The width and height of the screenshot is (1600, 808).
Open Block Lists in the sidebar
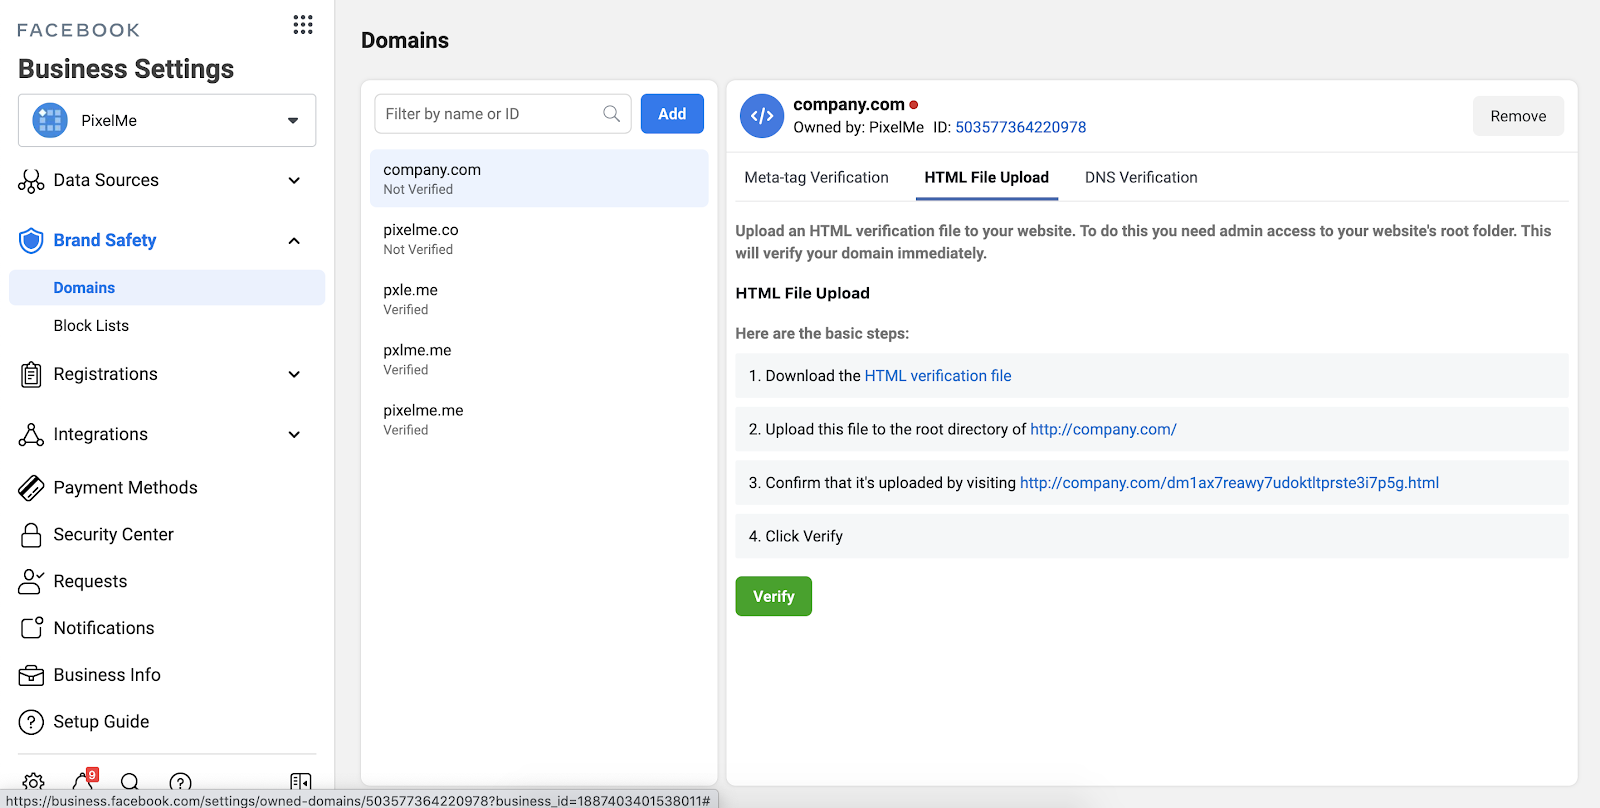(91, 326)
